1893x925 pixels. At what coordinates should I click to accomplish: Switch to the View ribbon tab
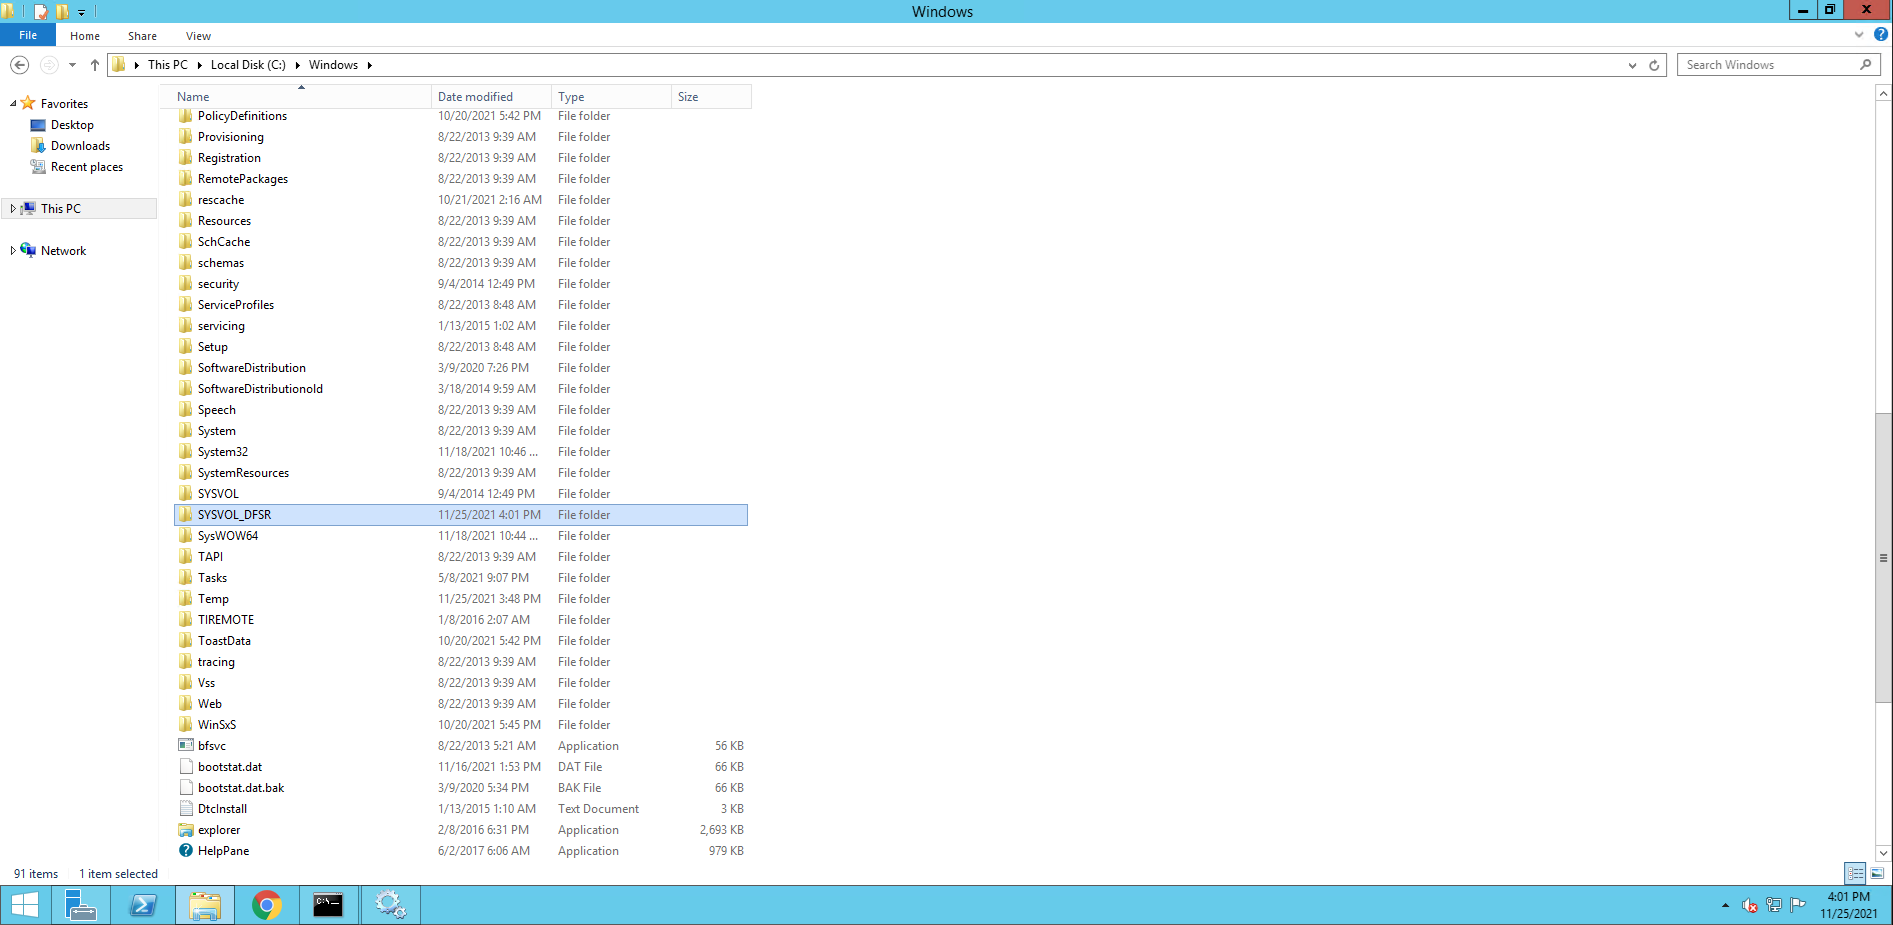pyautogui.click(x=198, y=36)
